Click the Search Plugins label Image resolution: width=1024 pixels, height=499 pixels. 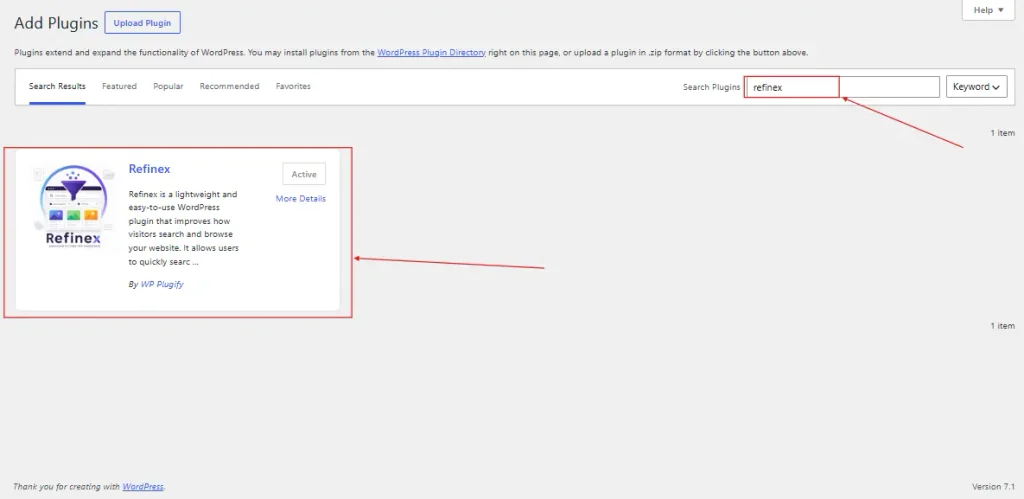pyautogui.click(x=712, y=87)
